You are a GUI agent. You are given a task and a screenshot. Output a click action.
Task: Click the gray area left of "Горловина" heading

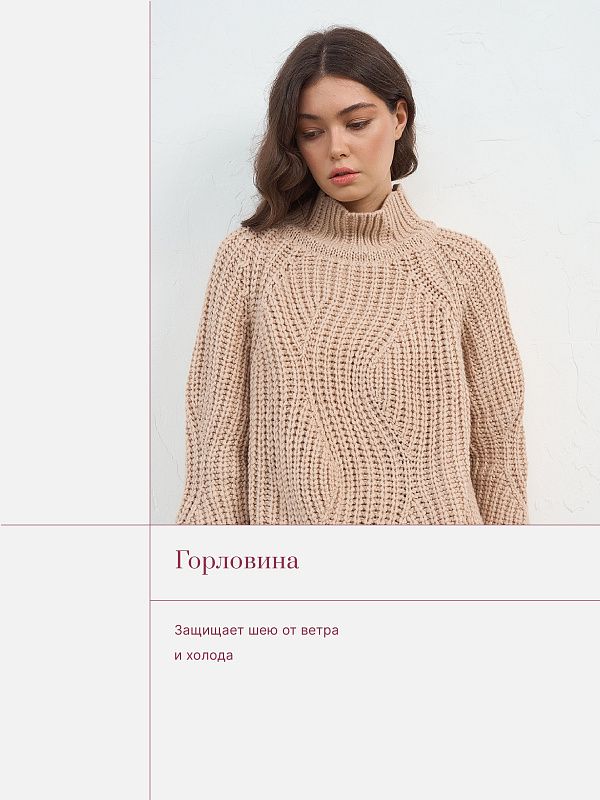[x=75, y=562]
